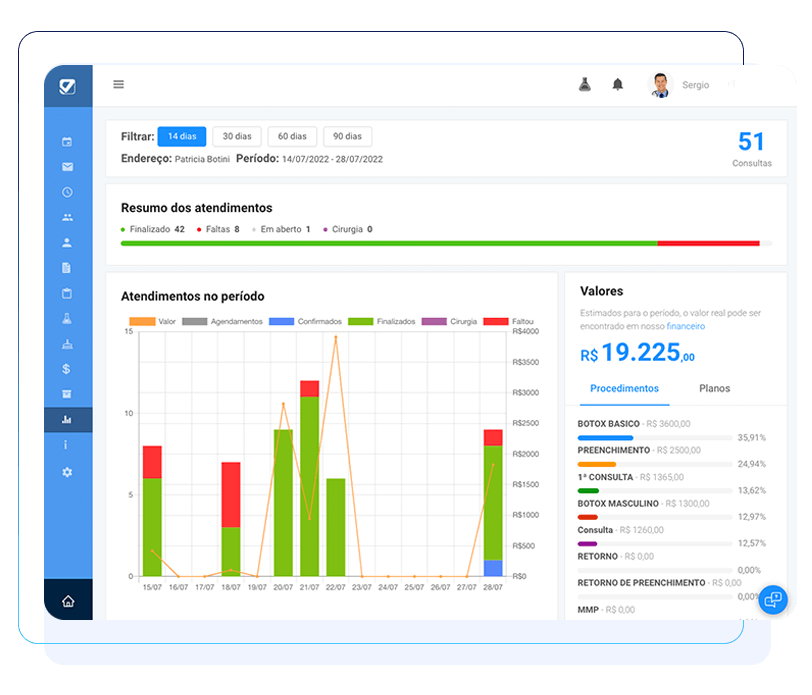
Task: Filter by 30 dias
Action: 237,136
